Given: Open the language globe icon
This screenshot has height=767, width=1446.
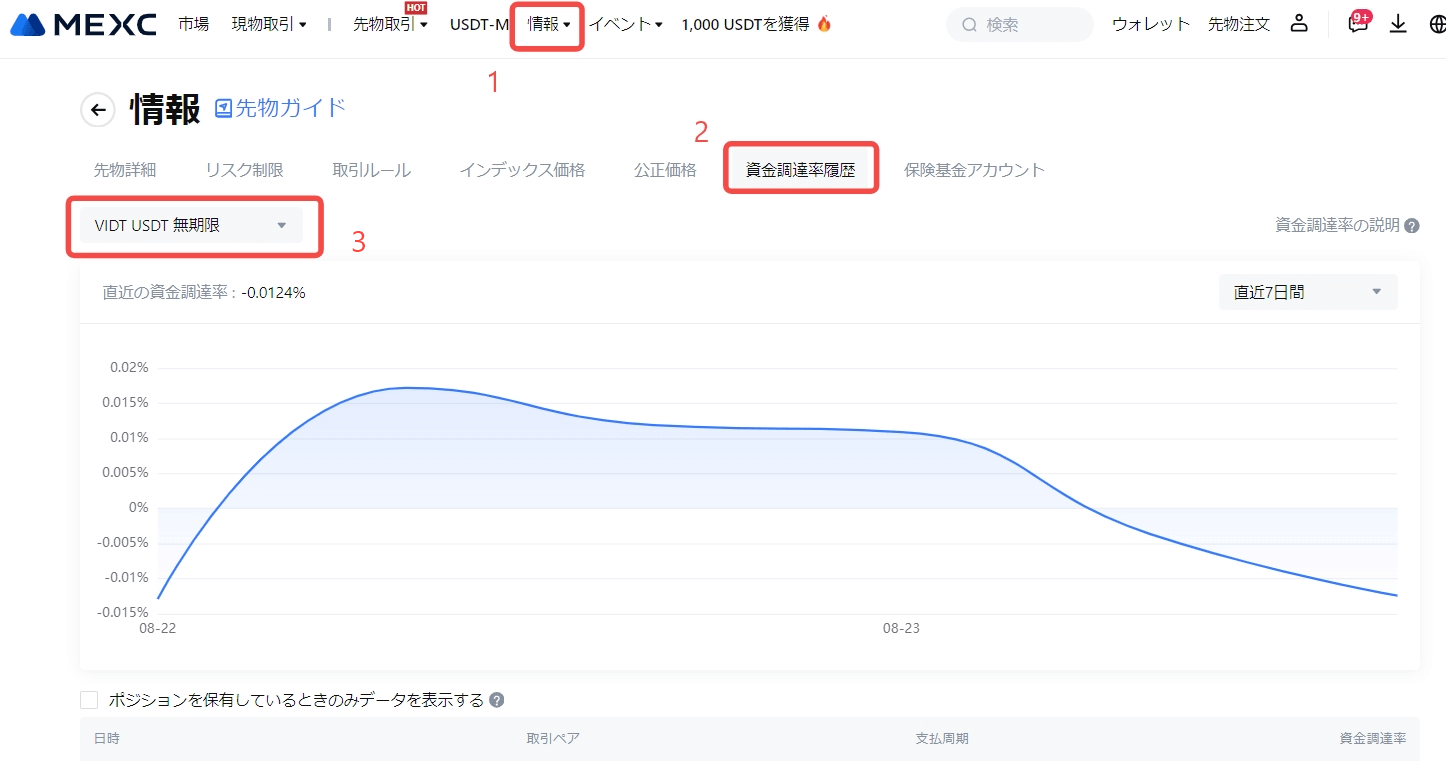Looking at the screenshot, I should pyautogui.click(x=1437, y=24).
